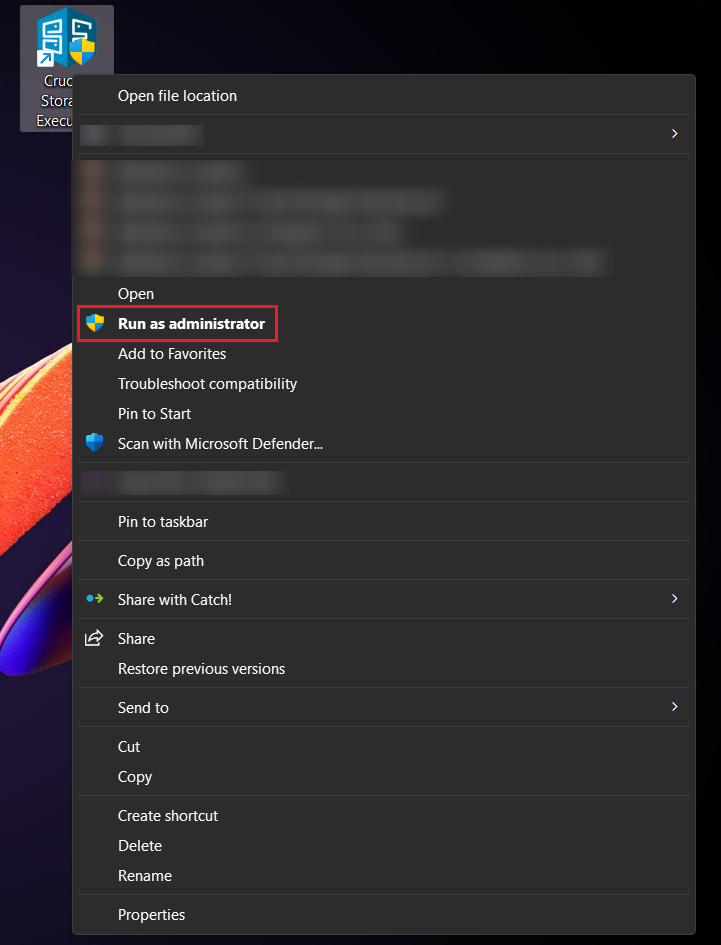Click the Microsoft Defender shield icon
The width and height of the screenshot is (721, 945).
tap(95, 444)
